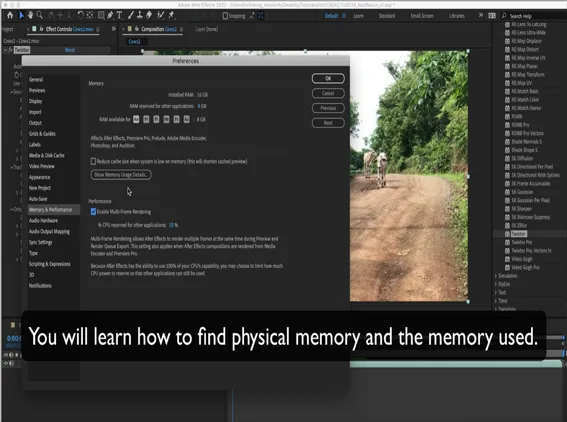
Task: Enable reduce cache size when low on memory
Action: pyautogui.click(x=93, y=161)
